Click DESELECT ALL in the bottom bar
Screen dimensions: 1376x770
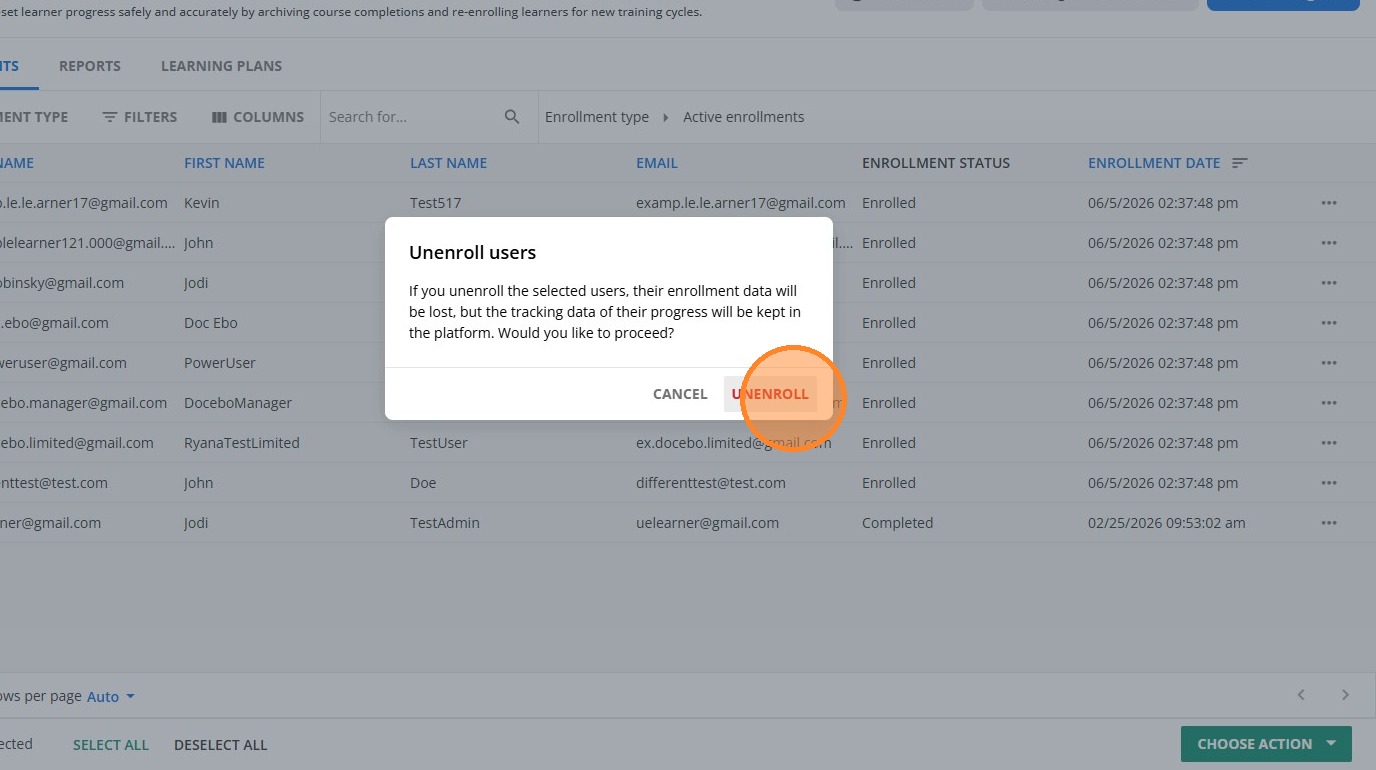click(x=221, y=745)
